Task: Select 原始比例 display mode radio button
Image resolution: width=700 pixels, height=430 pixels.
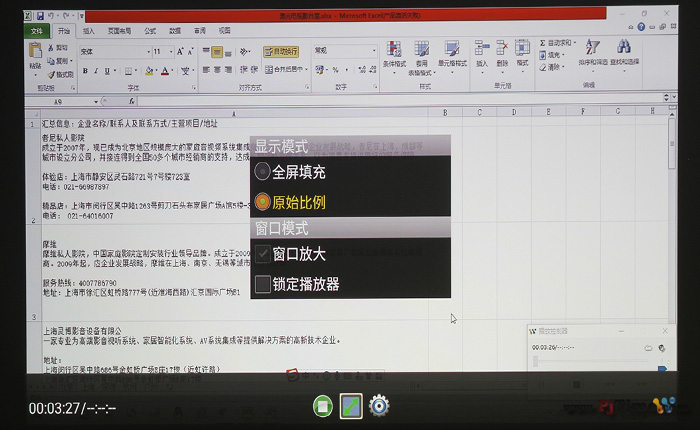Action: 263,201
